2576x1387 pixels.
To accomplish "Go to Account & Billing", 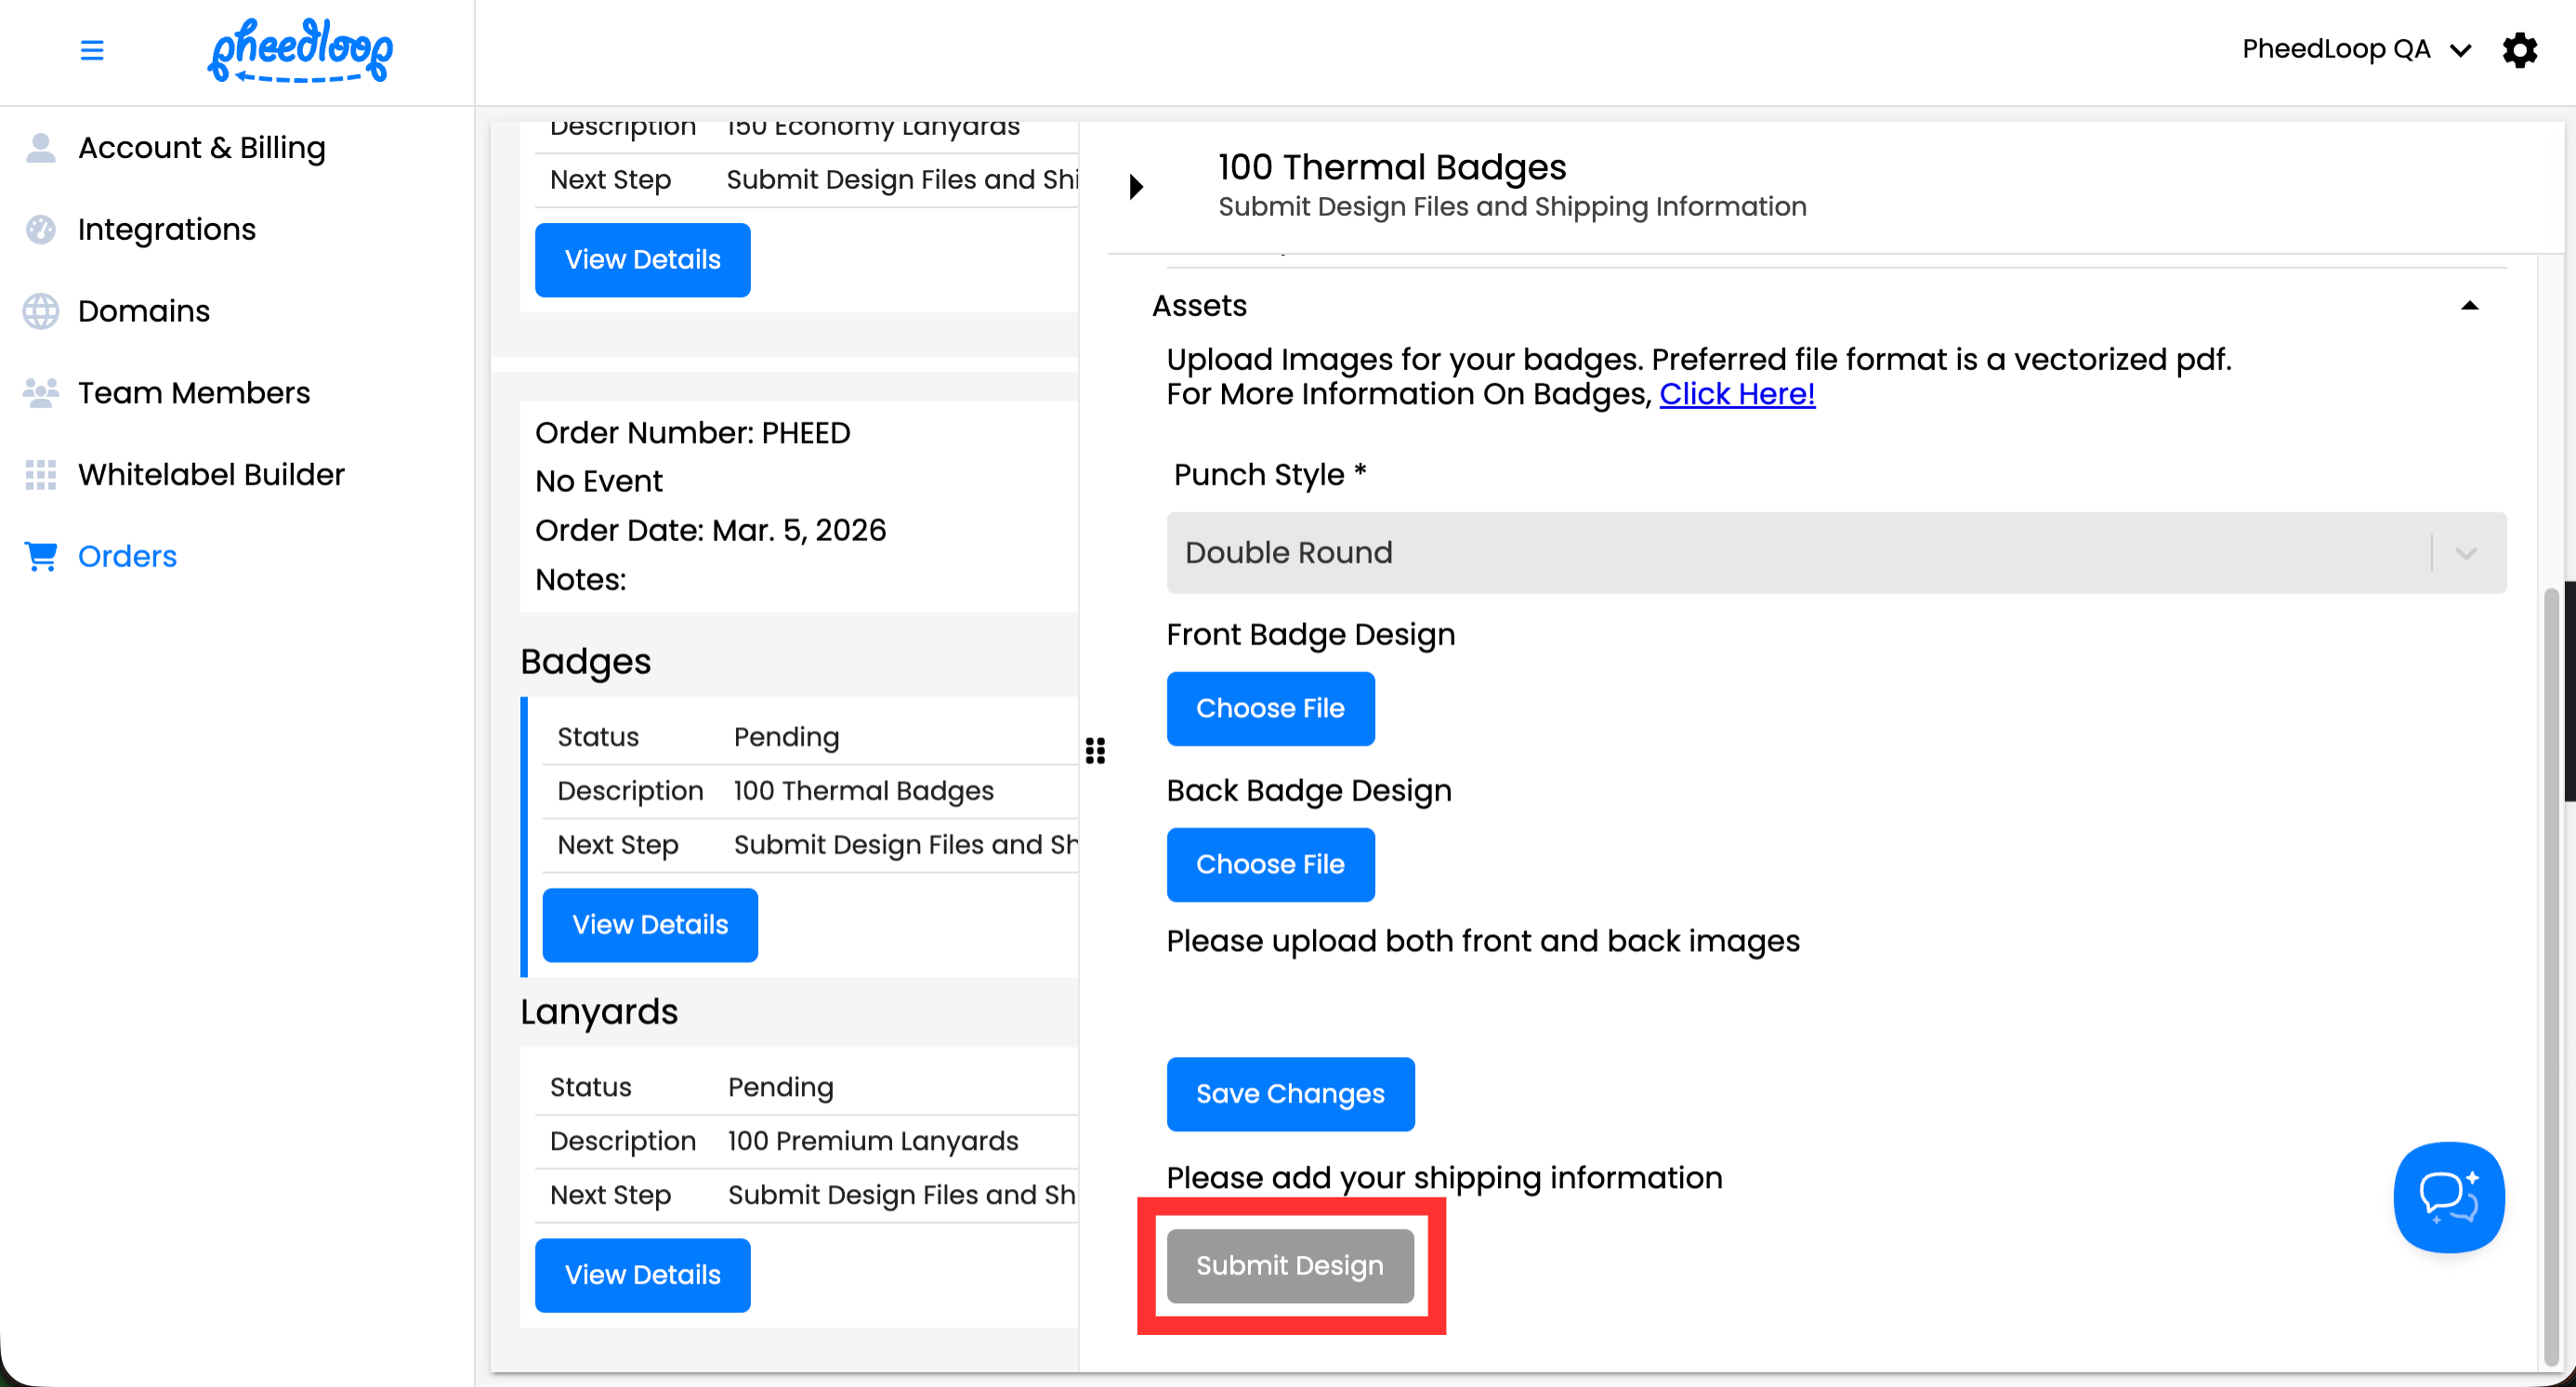I will coord(201,148).
